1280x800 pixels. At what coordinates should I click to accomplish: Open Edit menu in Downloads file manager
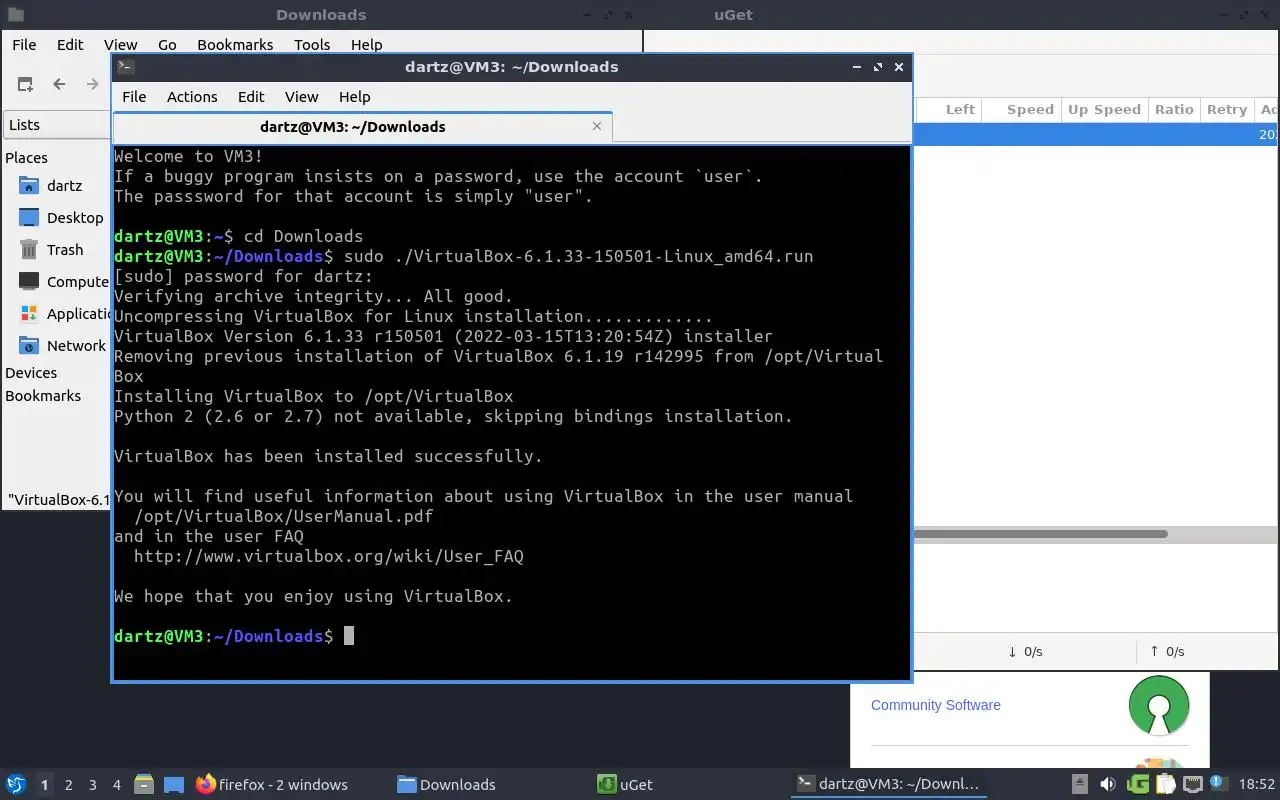(70, 45)
